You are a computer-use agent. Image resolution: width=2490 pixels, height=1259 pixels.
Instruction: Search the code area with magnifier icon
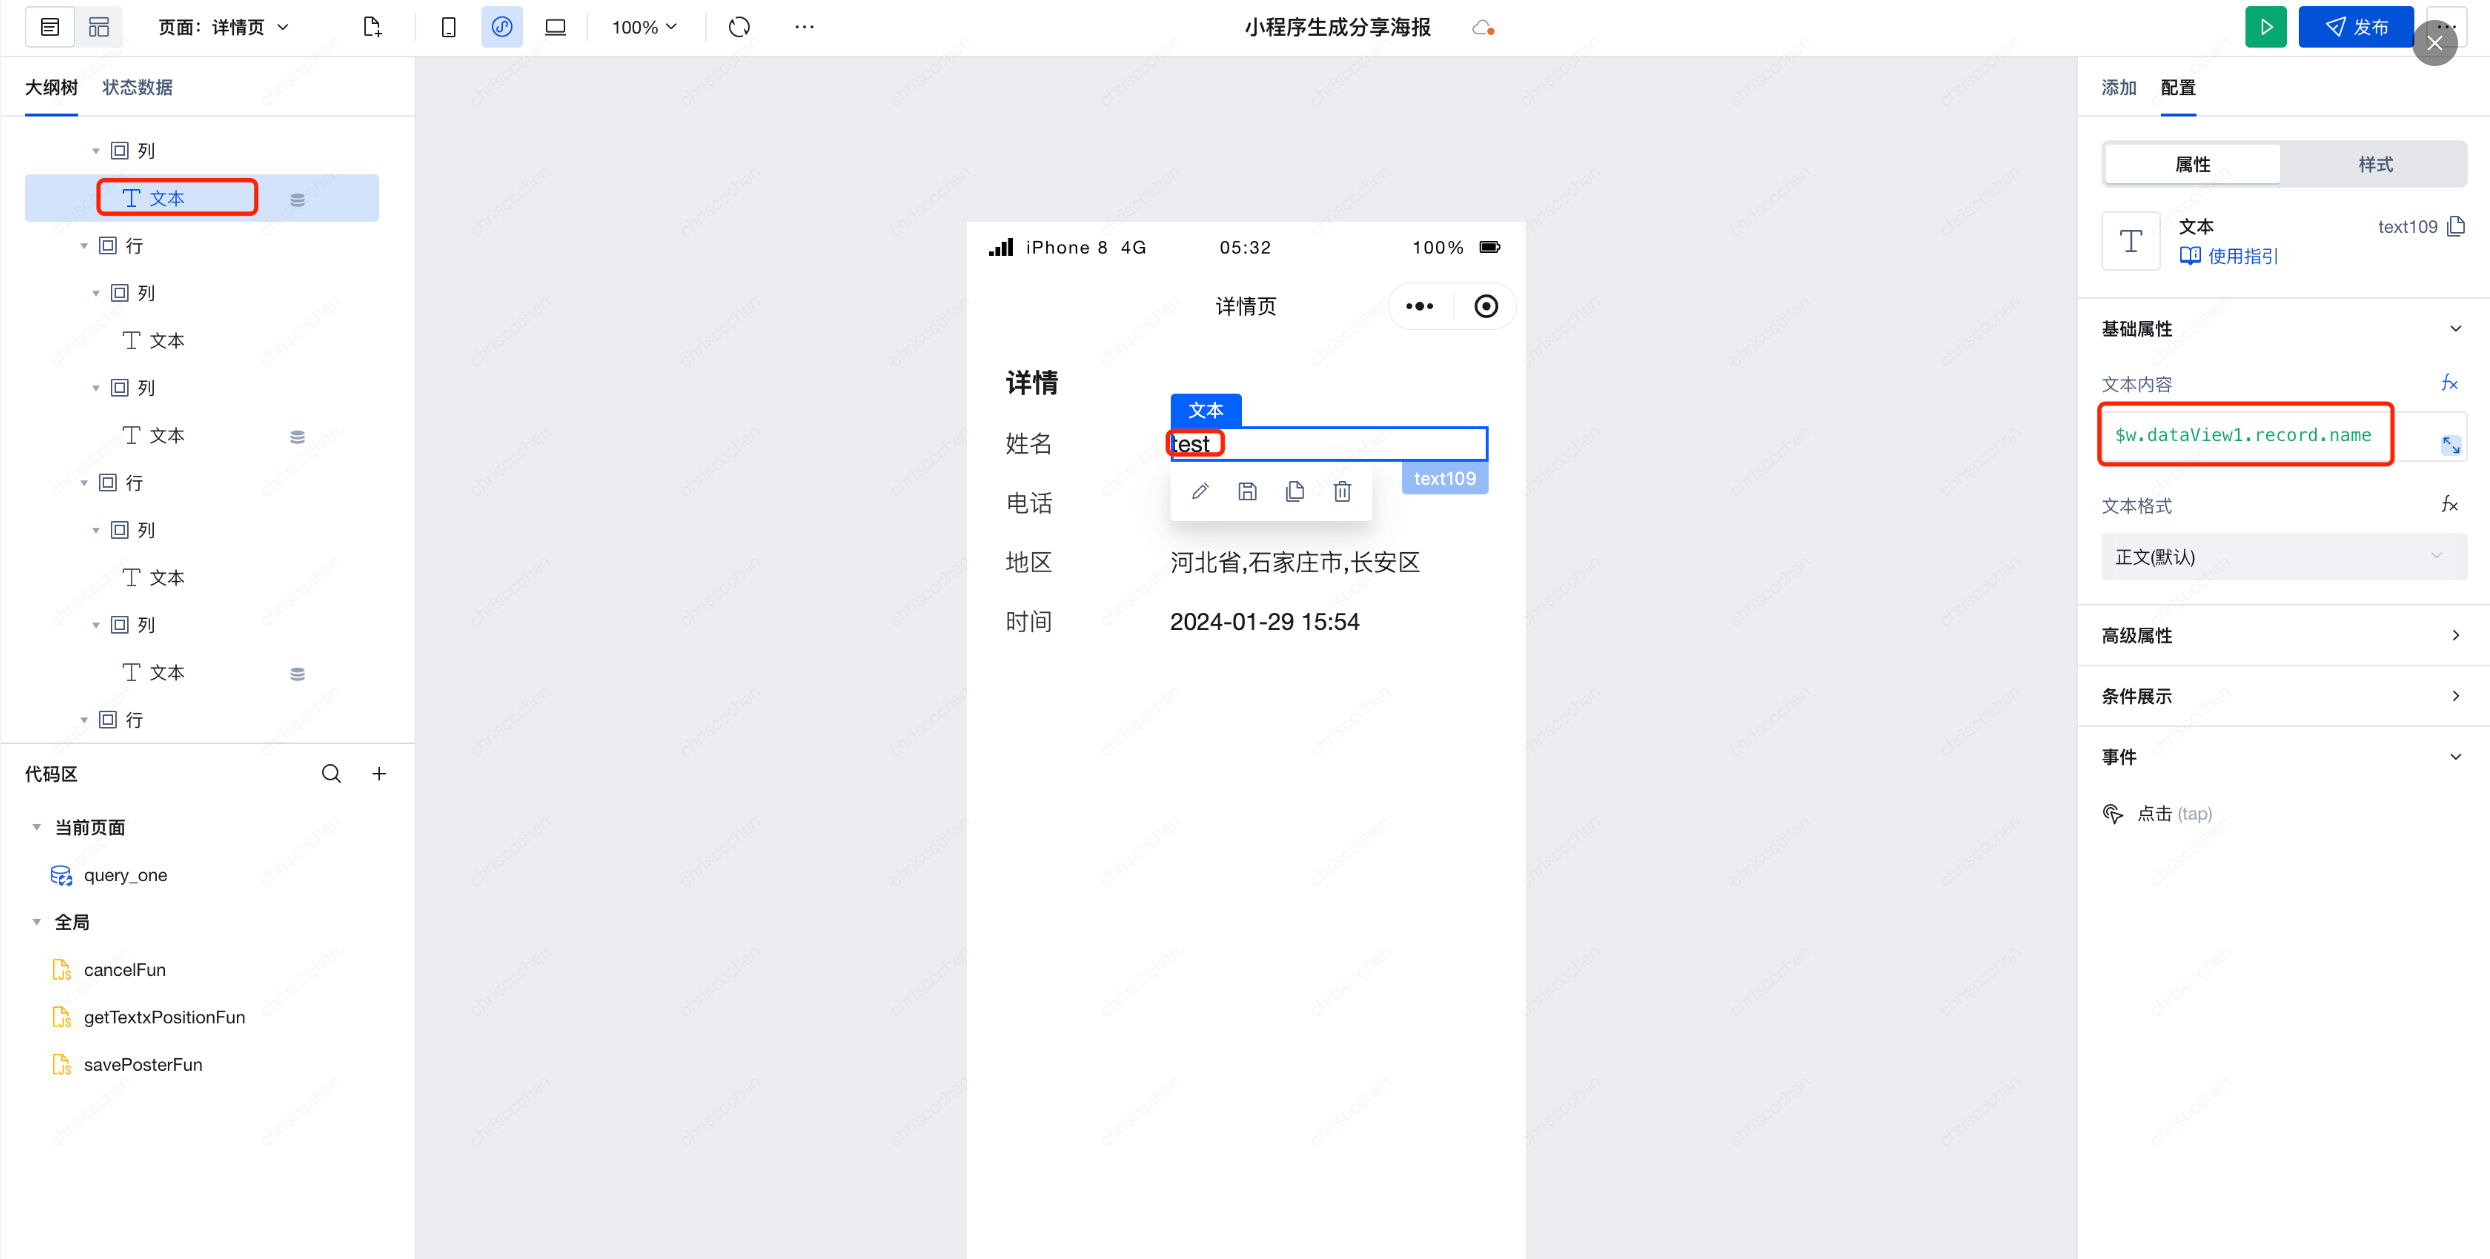[331, 773]
